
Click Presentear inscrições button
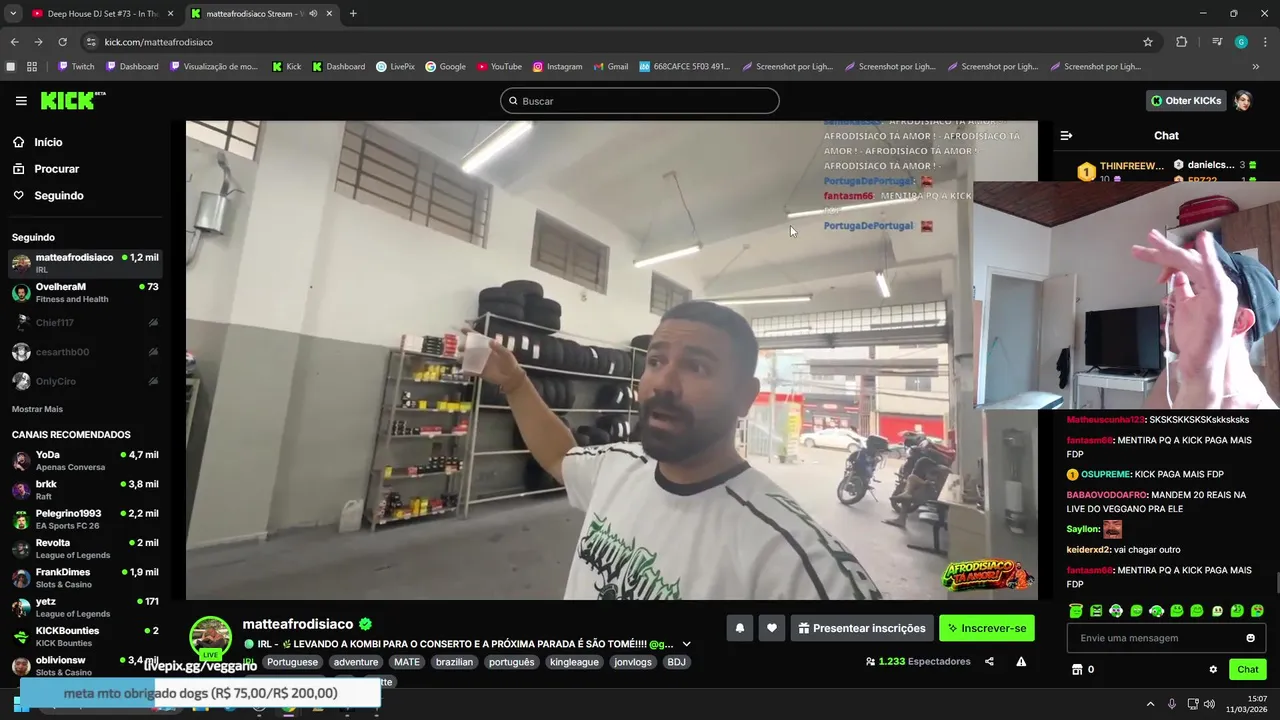862,628
